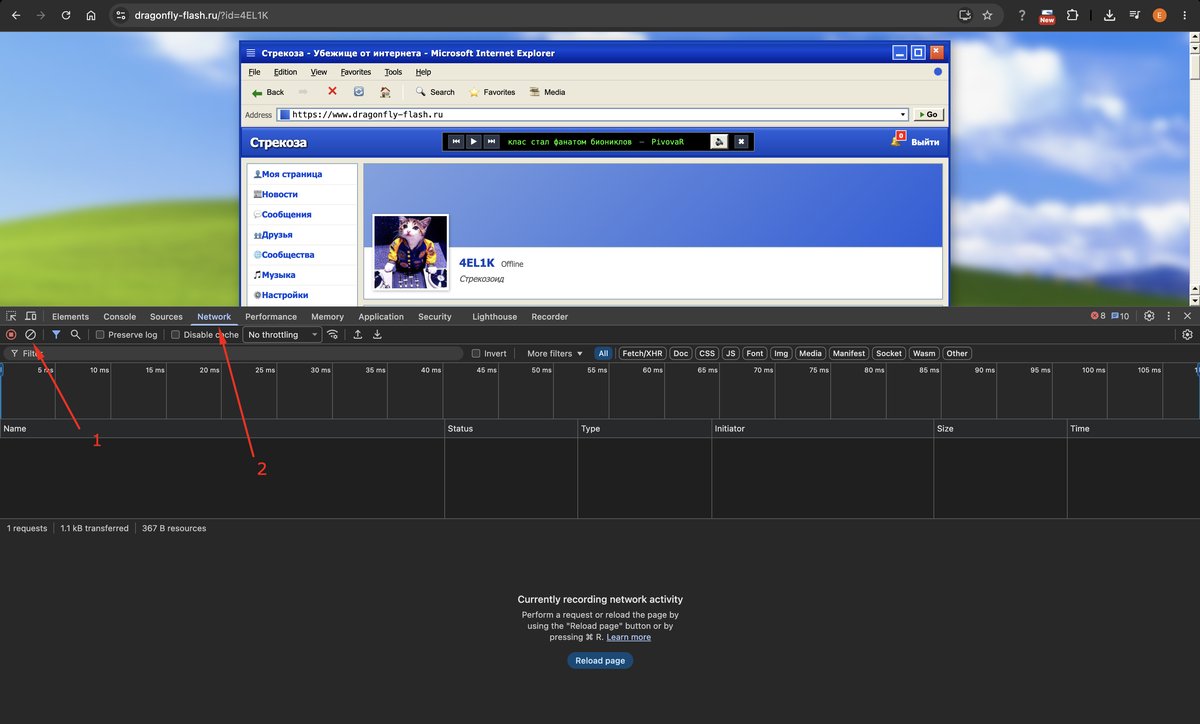Follow the Learn more link

tap(628, 637)
